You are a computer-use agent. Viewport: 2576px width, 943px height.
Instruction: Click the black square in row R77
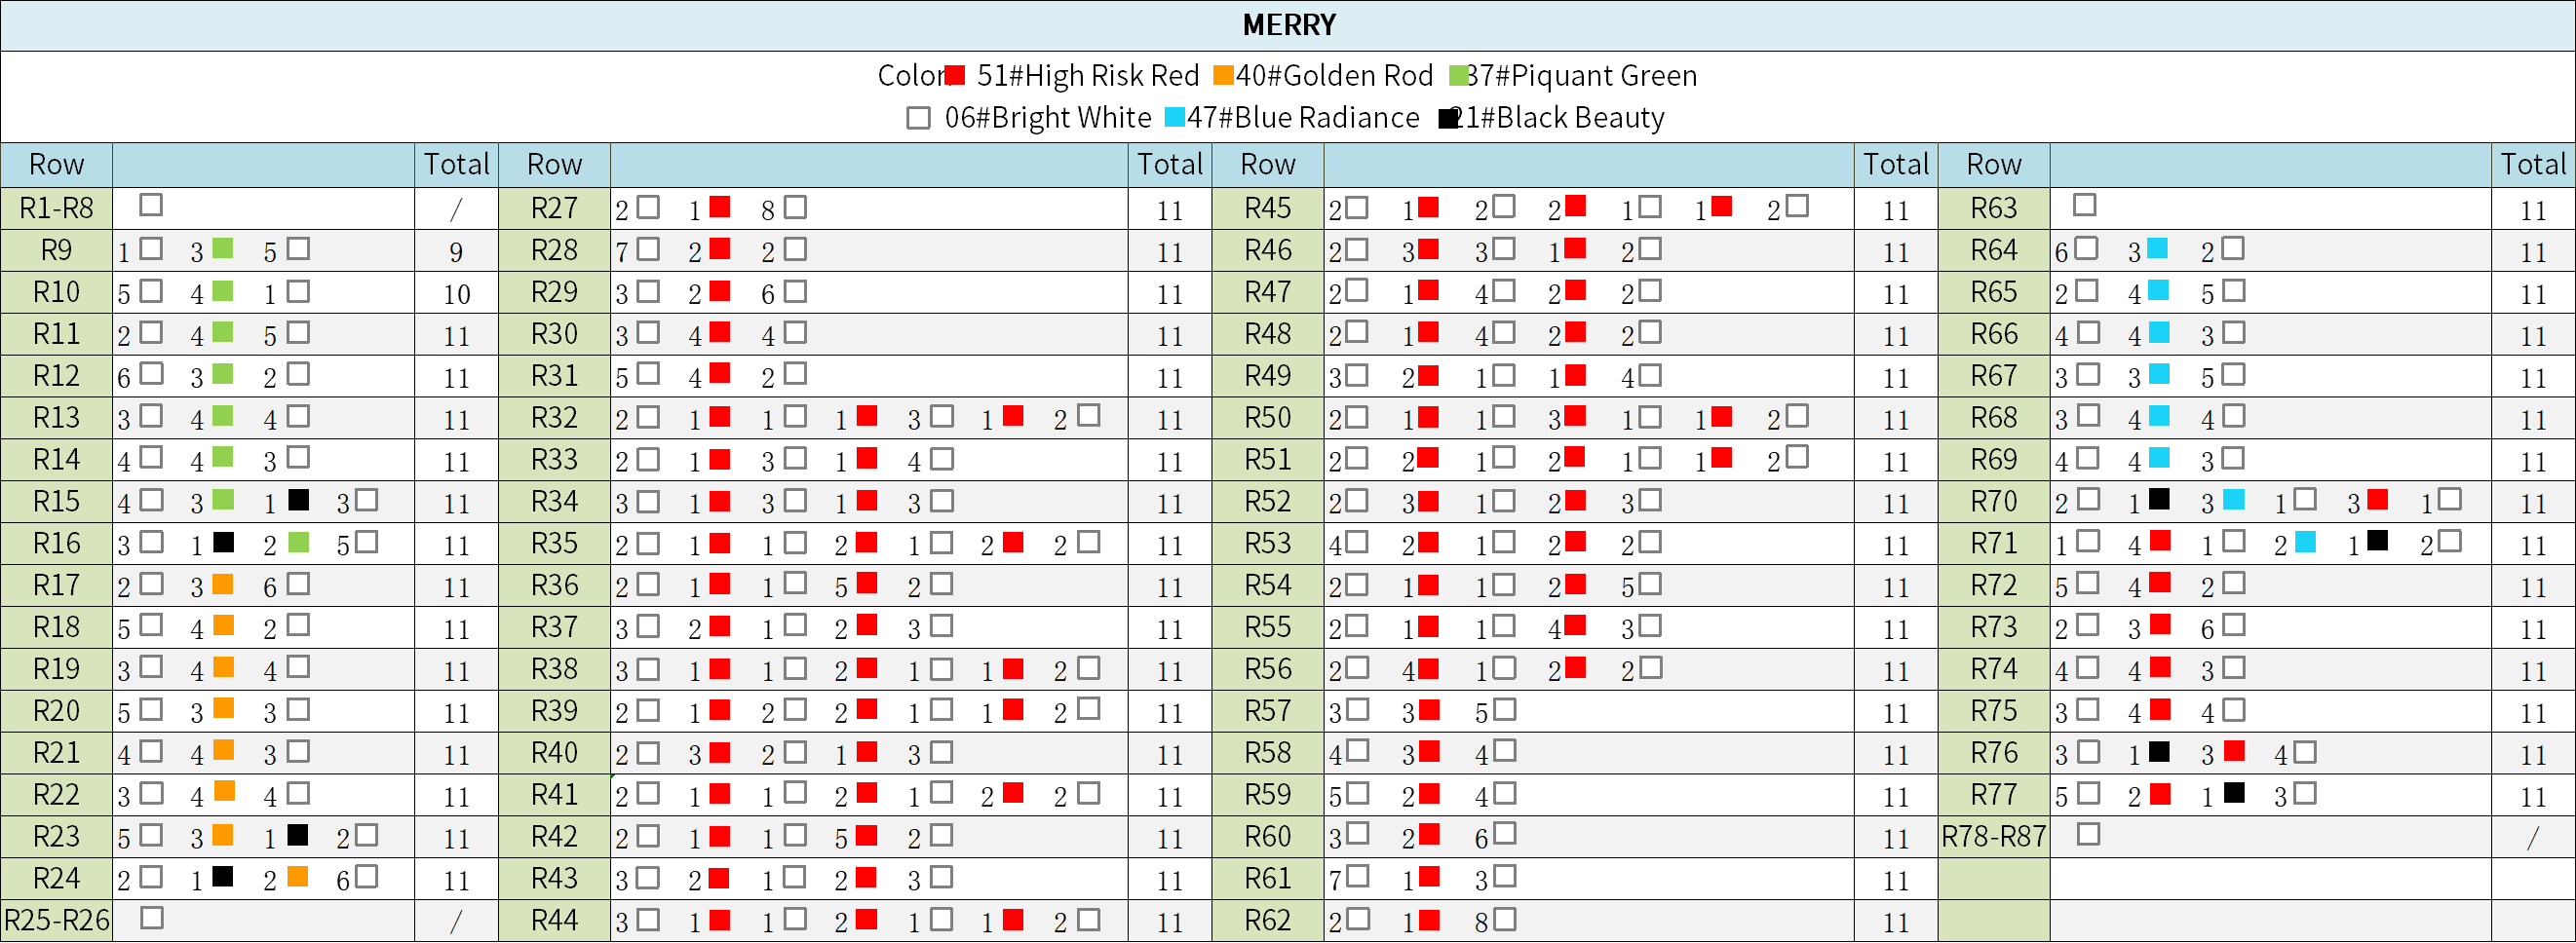(x=2234, y=793)
